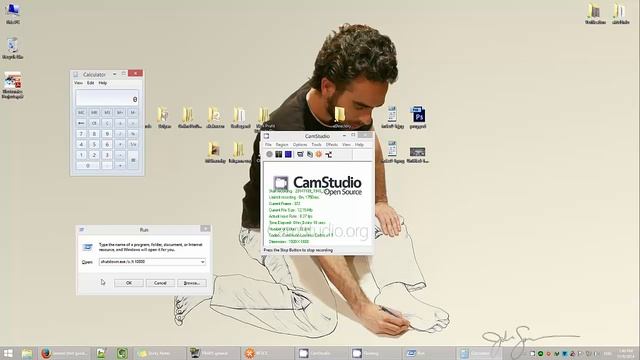Toggle the CamStudio view toolbar icon
Viewport: 640px width, 360px height.
300,154
